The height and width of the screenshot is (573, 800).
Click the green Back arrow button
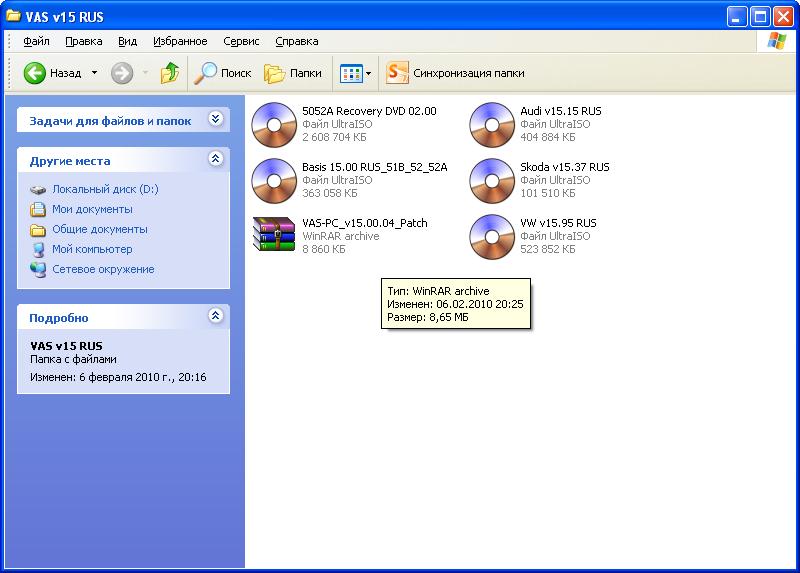[x=36, y=73]
